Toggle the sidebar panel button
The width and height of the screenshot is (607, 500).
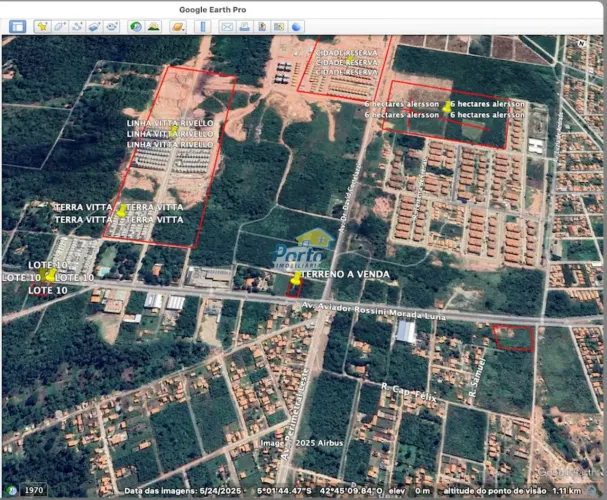(18, 27)
